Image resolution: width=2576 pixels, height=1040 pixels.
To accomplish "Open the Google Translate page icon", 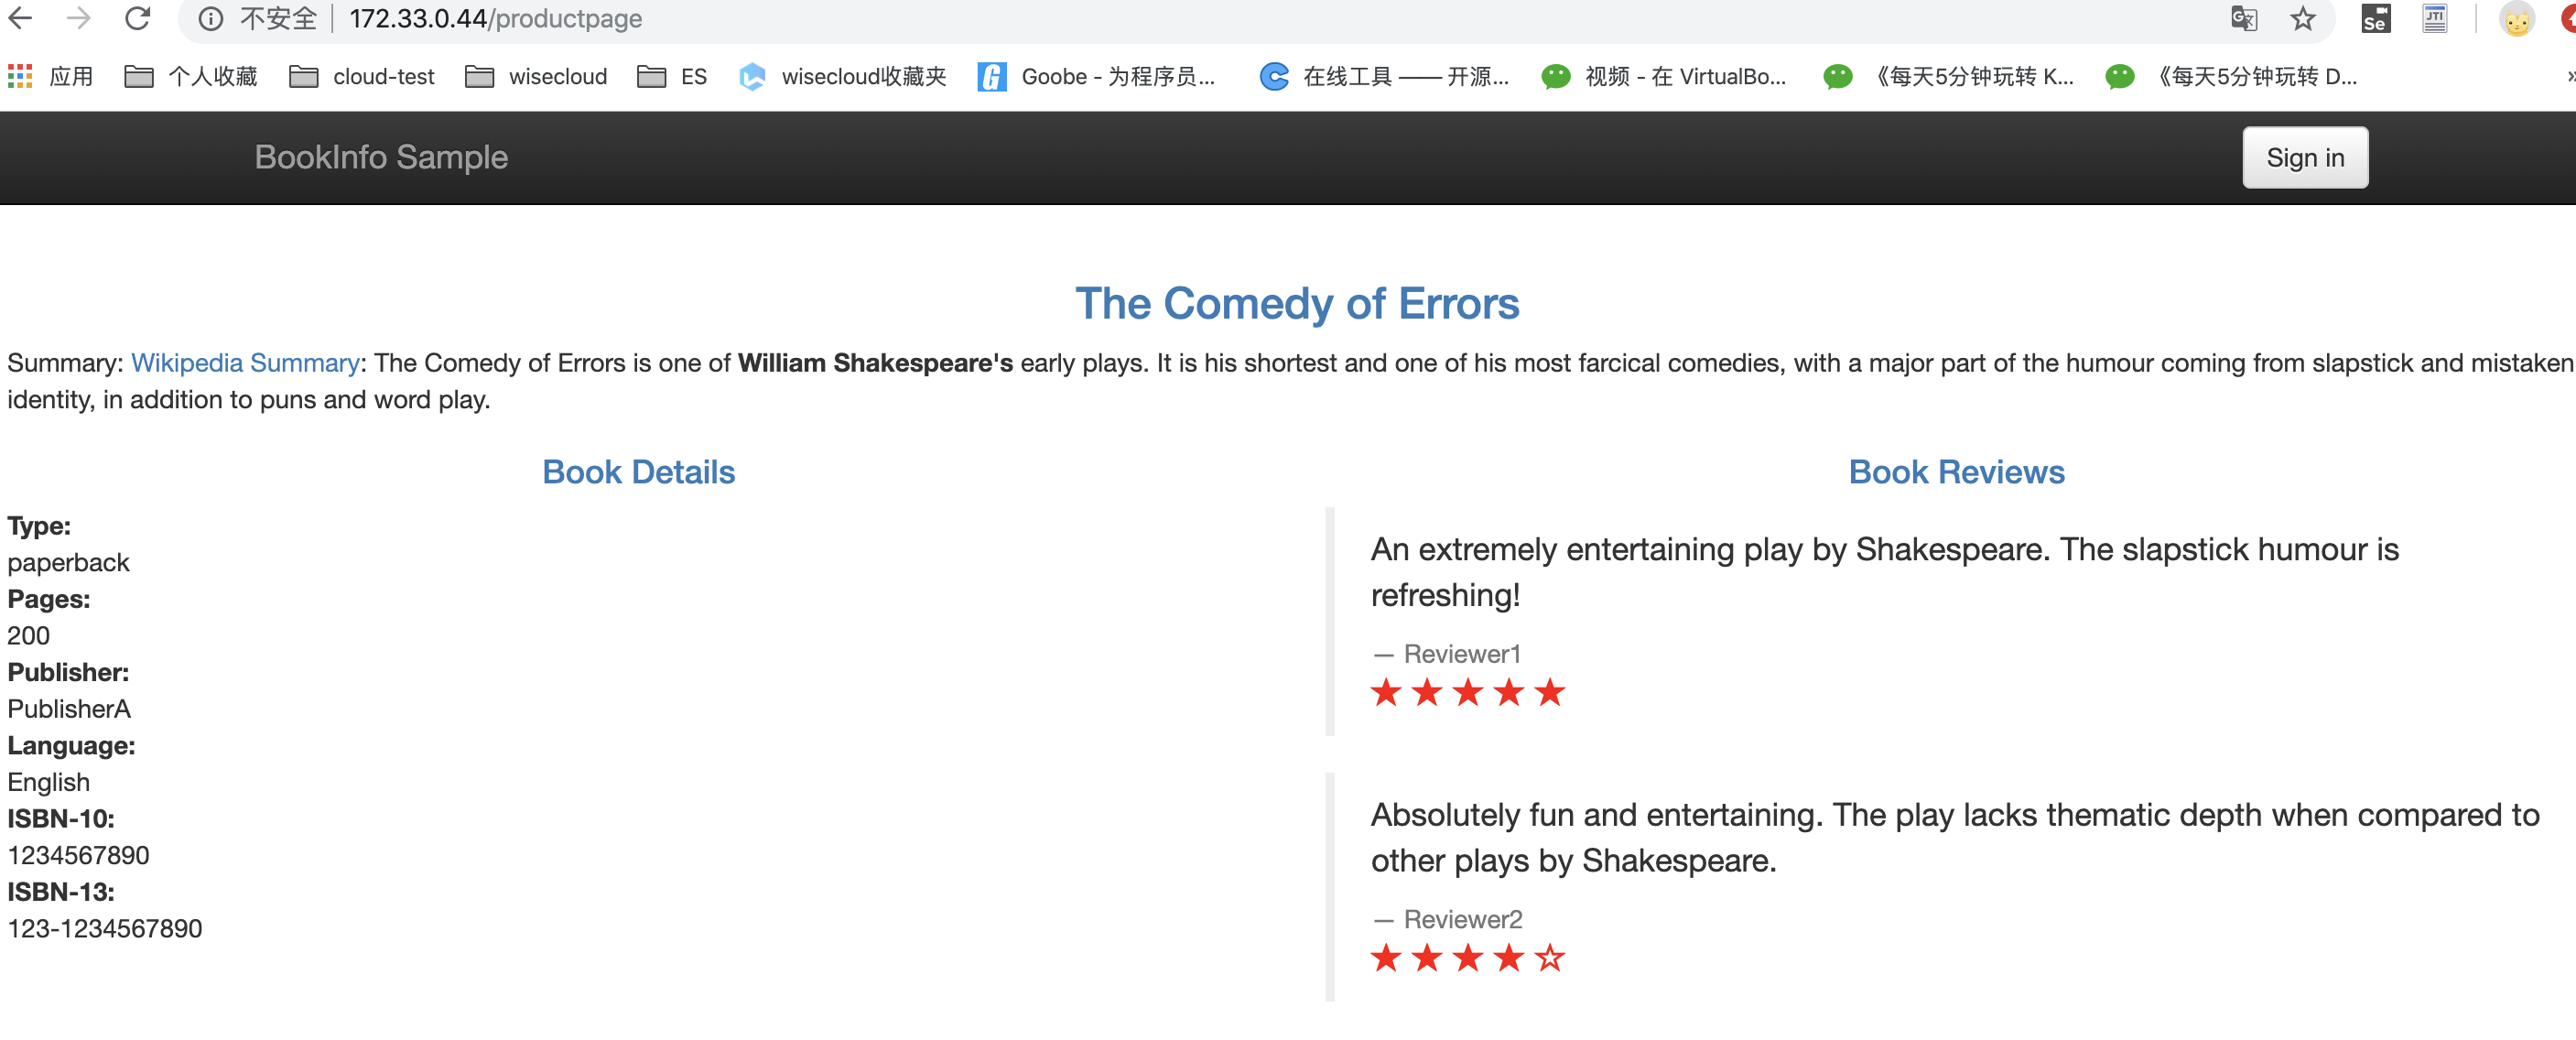I will point(2243,19).
